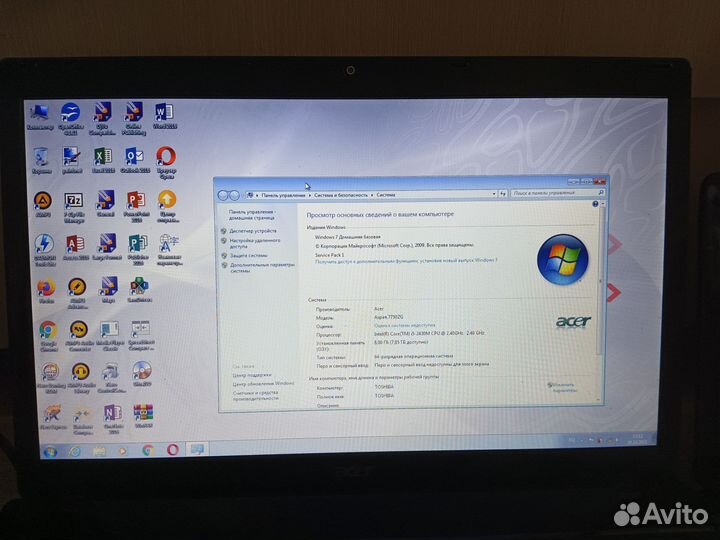Open 'Центр поддержки' link
The width and height of the screenshot is (720, 540).
[252, 375]
